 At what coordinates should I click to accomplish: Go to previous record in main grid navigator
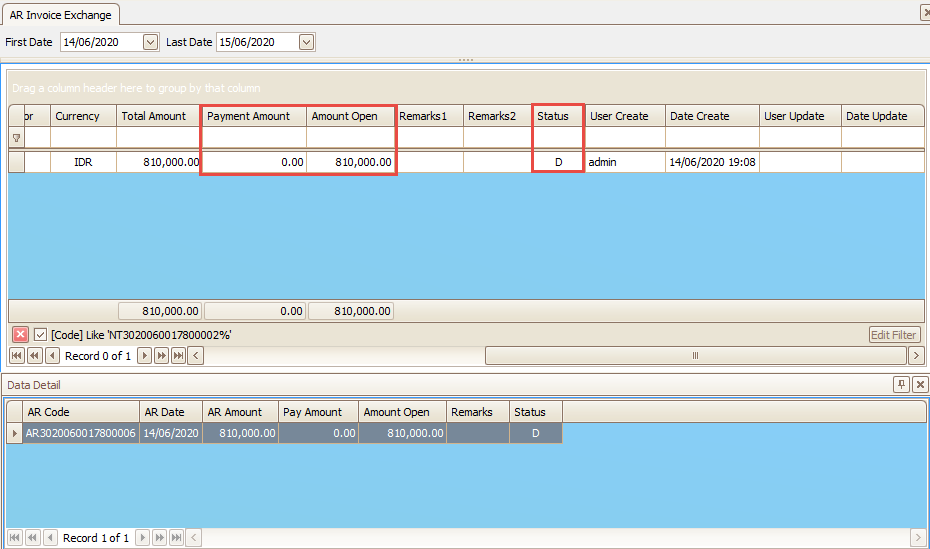point(53,356)
